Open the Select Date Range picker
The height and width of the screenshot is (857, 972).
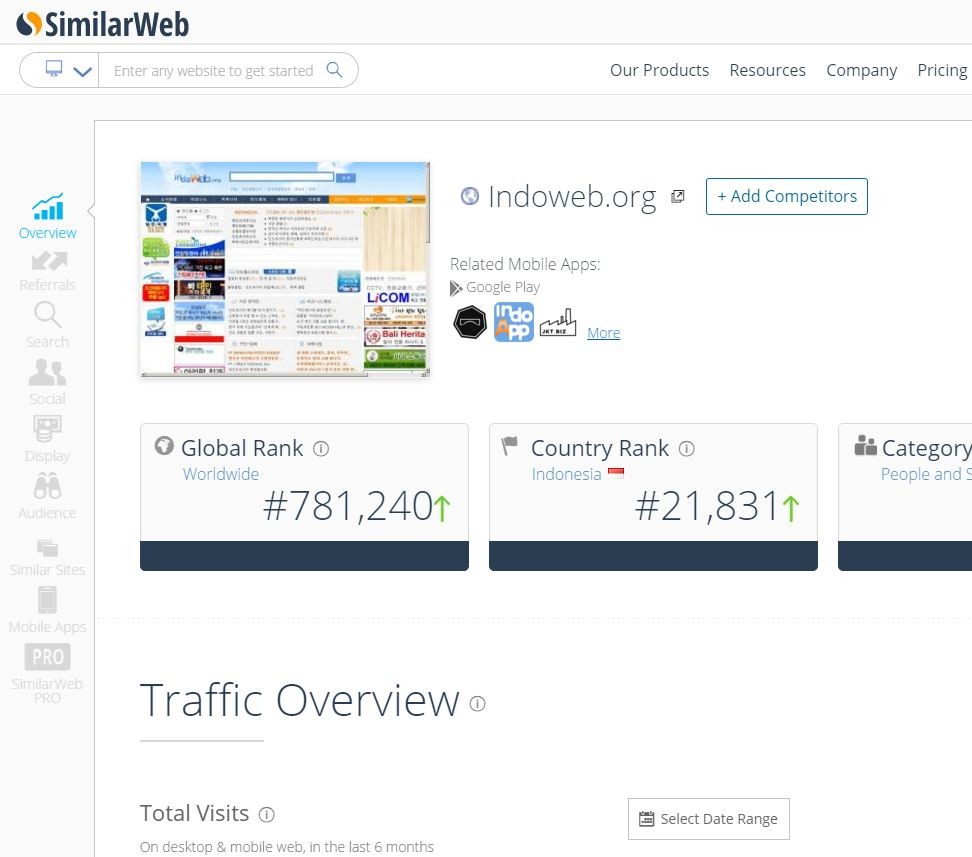[x=708, y=818]
